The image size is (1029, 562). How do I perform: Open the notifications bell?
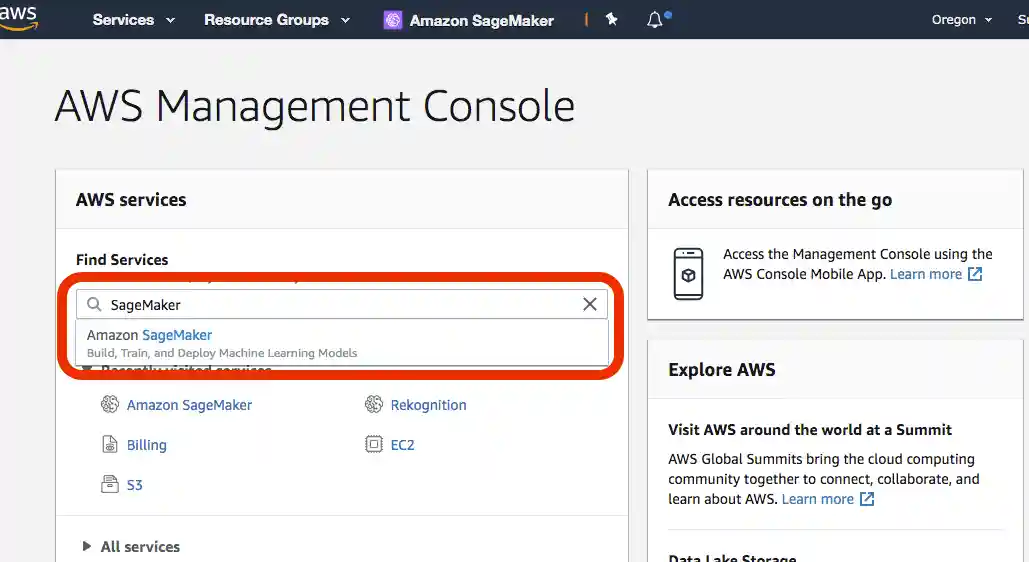tap(655, 20)
